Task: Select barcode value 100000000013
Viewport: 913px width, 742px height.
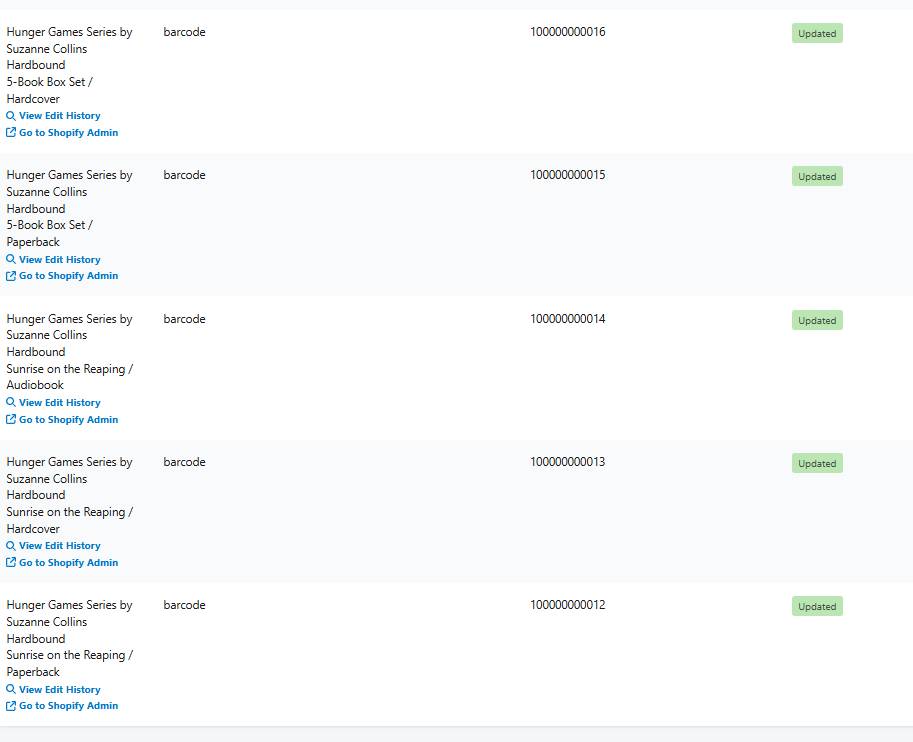Action: [x=568, y=462]
